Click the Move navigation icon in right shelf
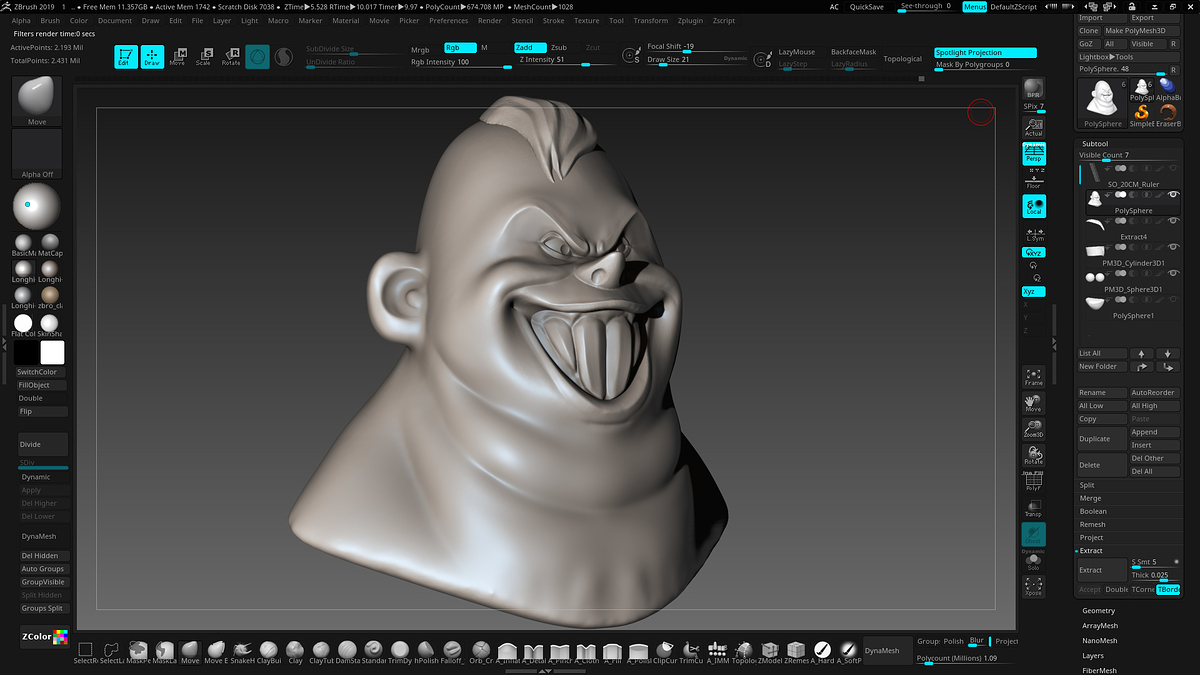The height and width of the screenshot is (675, 1200). (1034, 403)
